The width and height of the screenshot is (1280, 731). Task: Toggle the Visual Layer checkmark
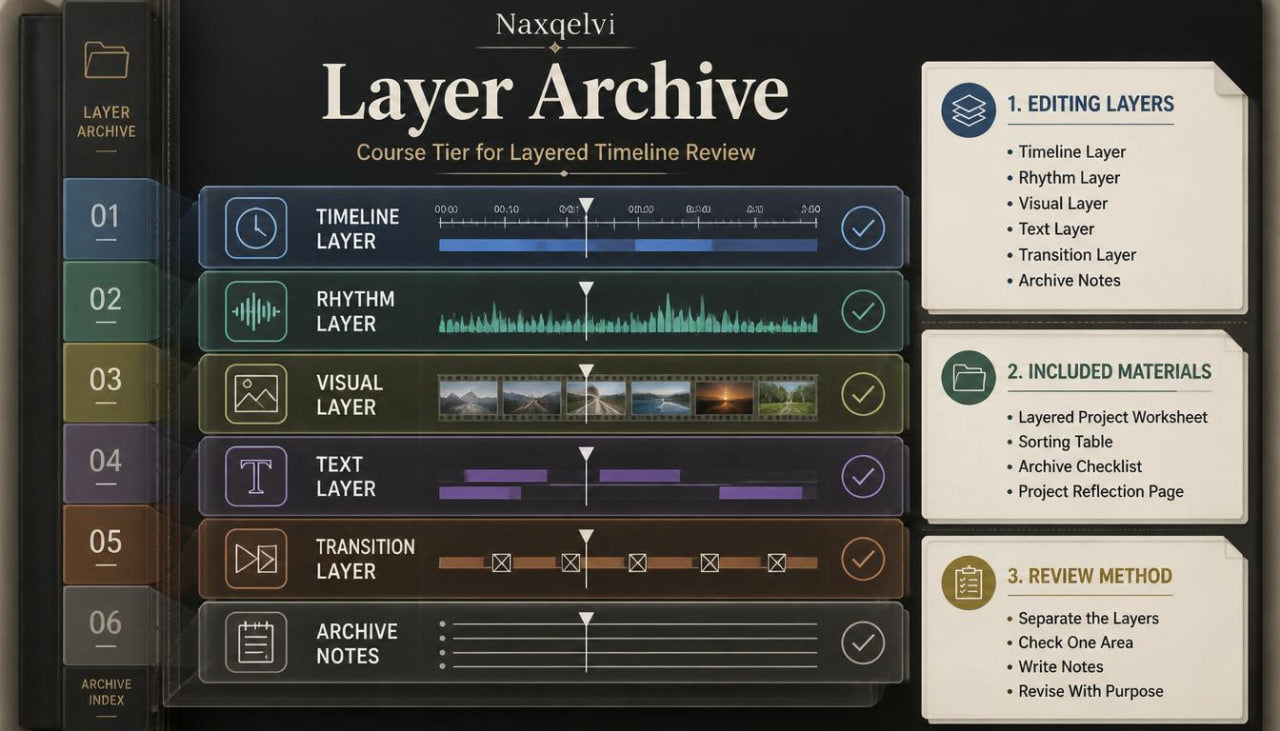point(862,394)
